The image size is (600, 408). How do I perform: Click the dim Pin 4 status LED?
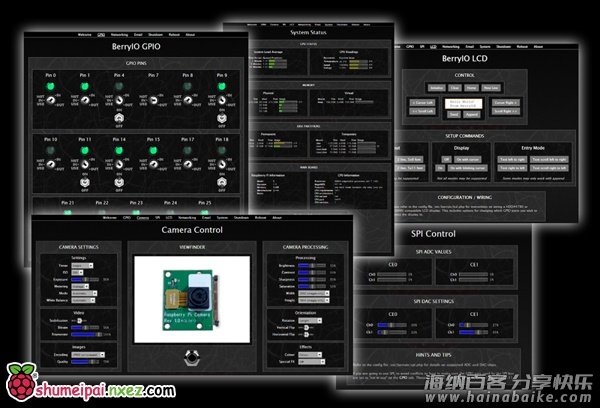[119, 86]
